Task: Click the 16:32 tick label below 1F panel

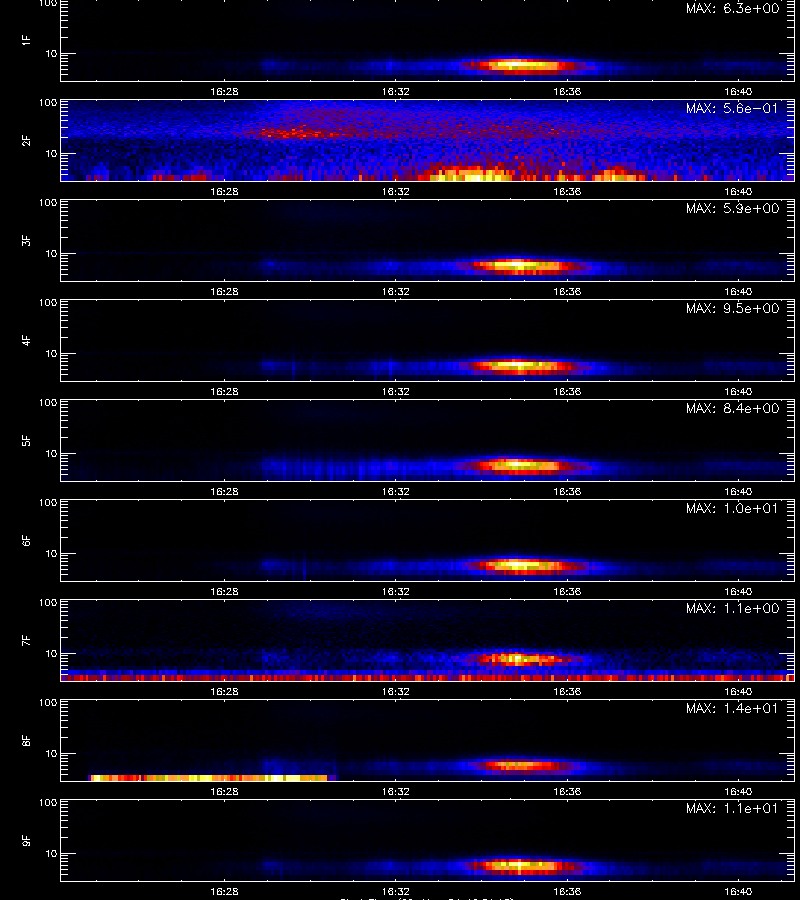Action: 395,91
